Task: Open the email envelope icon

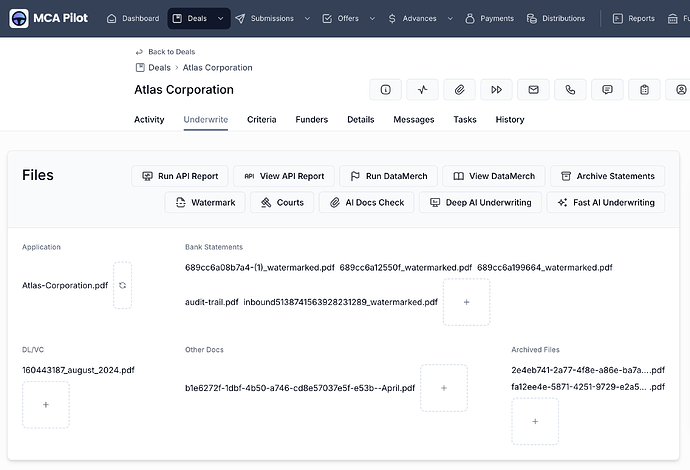Action: tap(533, 89)
